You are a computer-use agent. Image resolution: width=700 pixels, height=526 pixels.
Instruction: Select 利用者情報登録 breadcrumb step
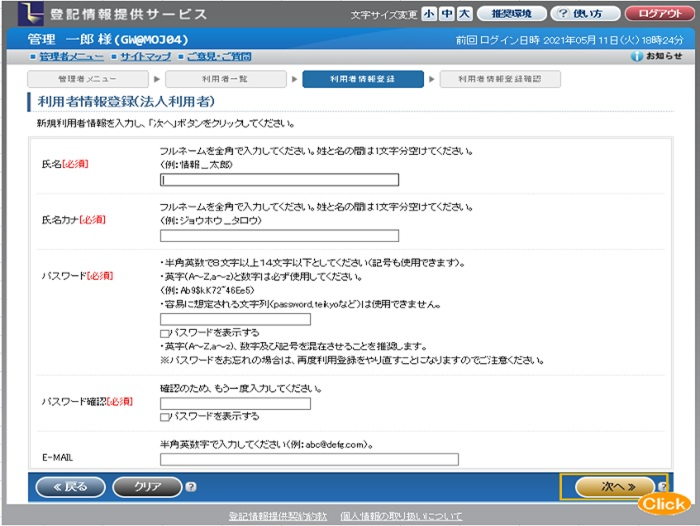click(363, 79)
